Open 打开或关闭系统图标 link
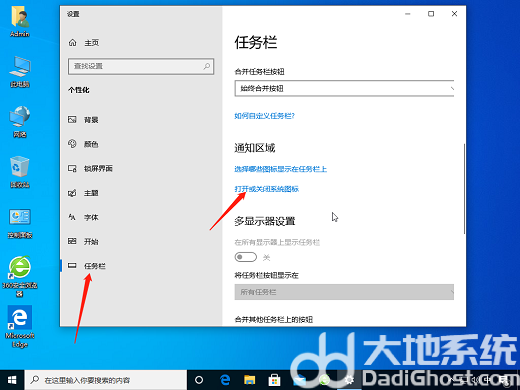Viewport: 520px width, 390px height. coord(267,189)
